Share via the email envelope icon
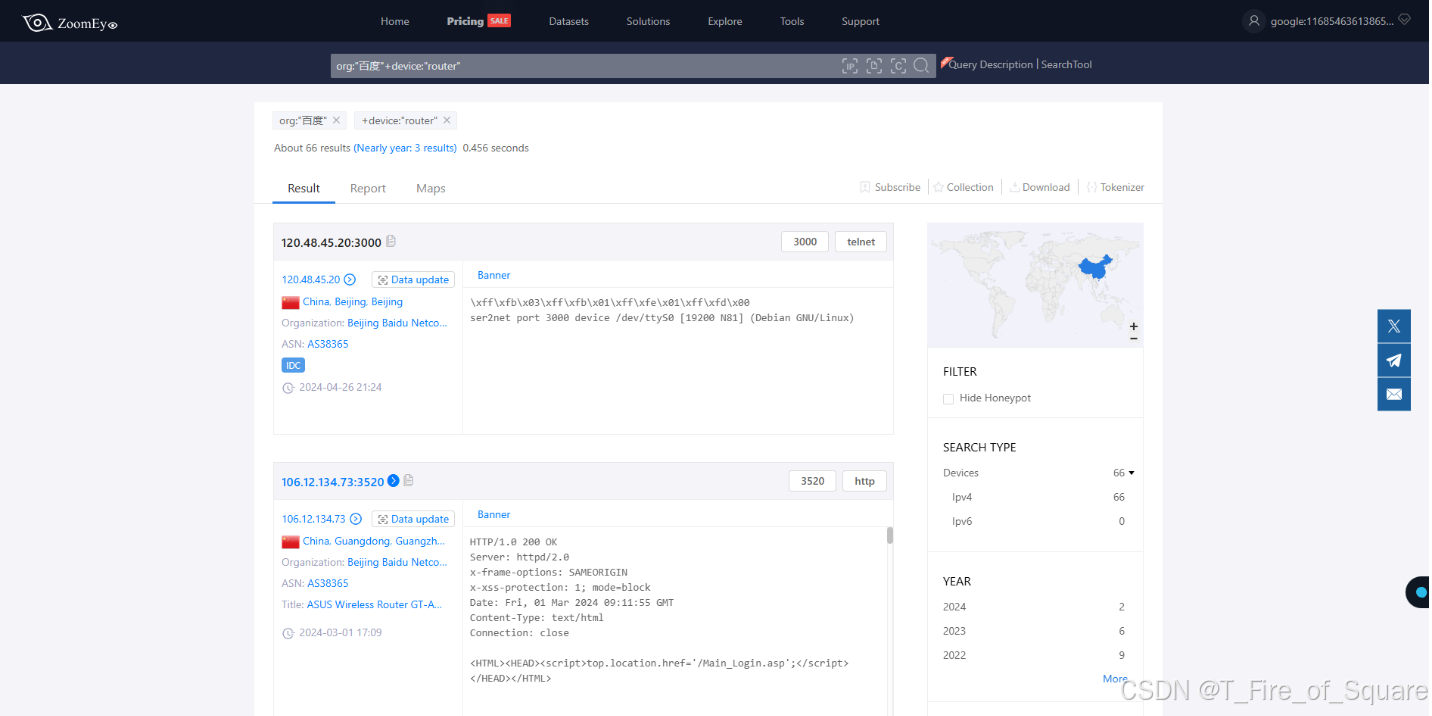The image size is (1432, 716). [1394, 394]
